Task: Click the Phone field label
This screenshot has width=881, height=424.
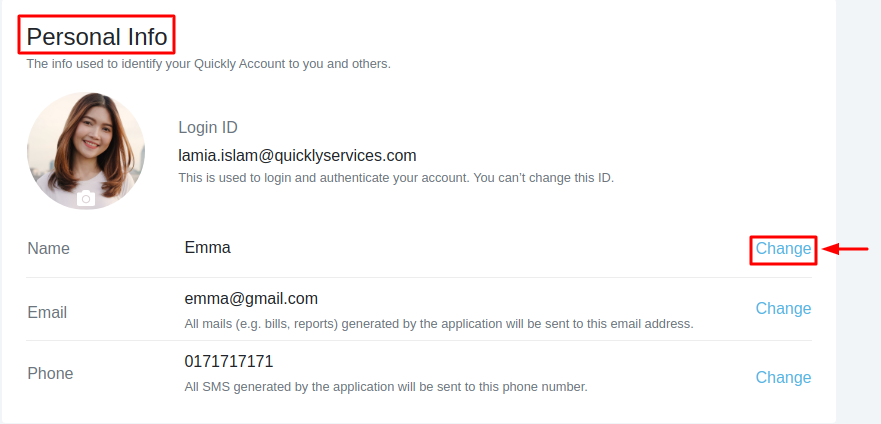Action: pos(50,373)
